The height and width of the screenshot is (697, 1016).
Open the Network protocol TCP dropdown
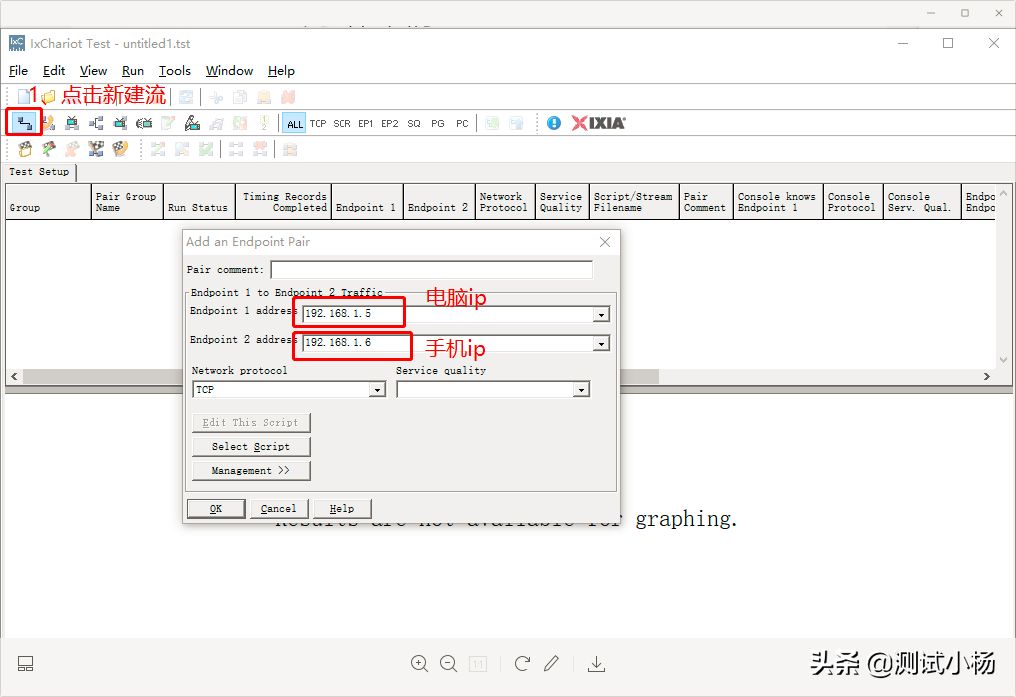click(x=377, y=389)
